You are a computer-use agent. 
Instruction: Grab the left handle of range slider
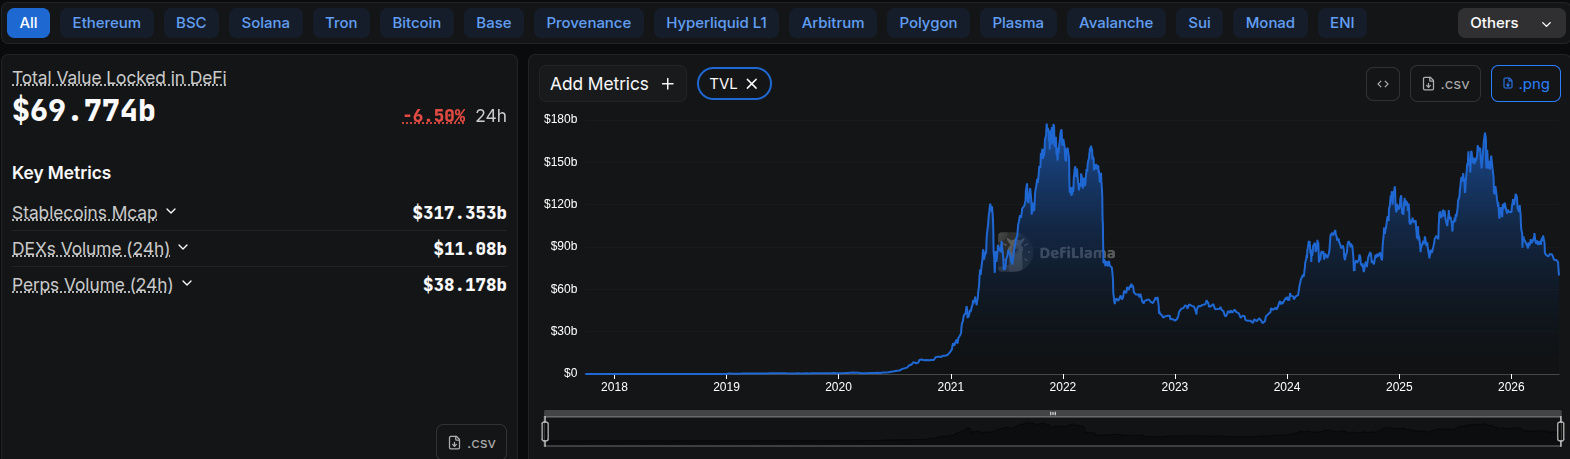pos(545,431)
